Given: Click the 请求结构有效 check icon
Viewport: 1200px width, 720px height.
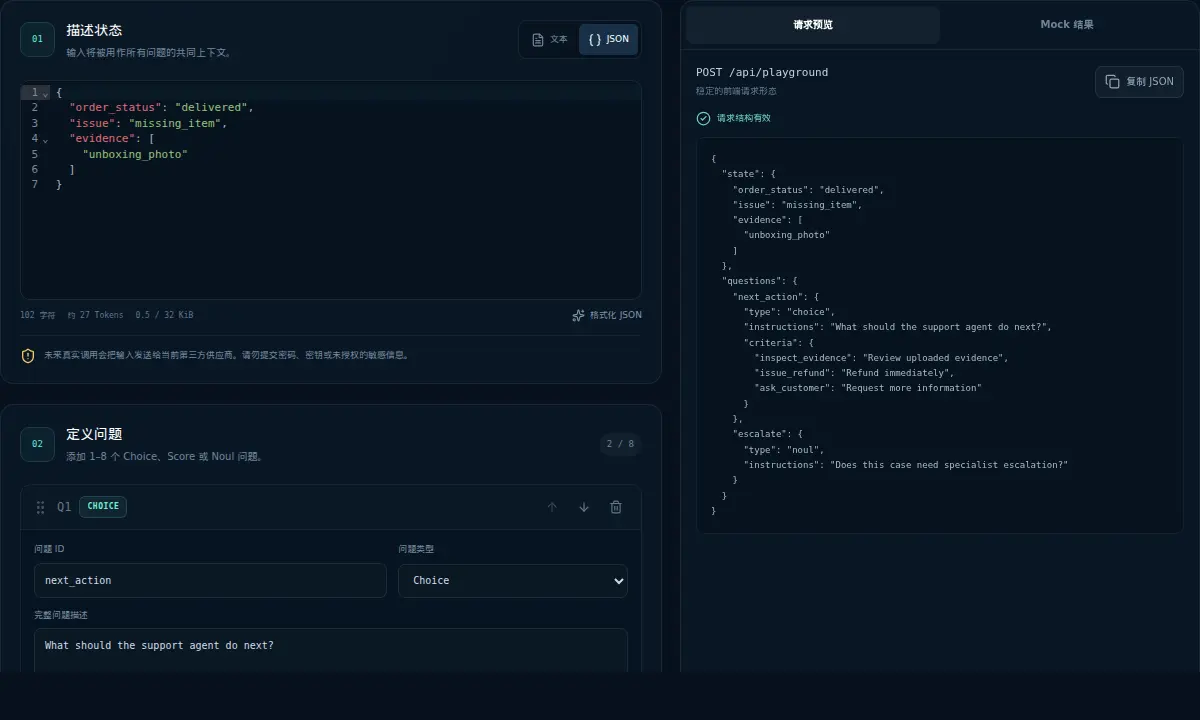Looking at the screenshot, I should 703,118.
